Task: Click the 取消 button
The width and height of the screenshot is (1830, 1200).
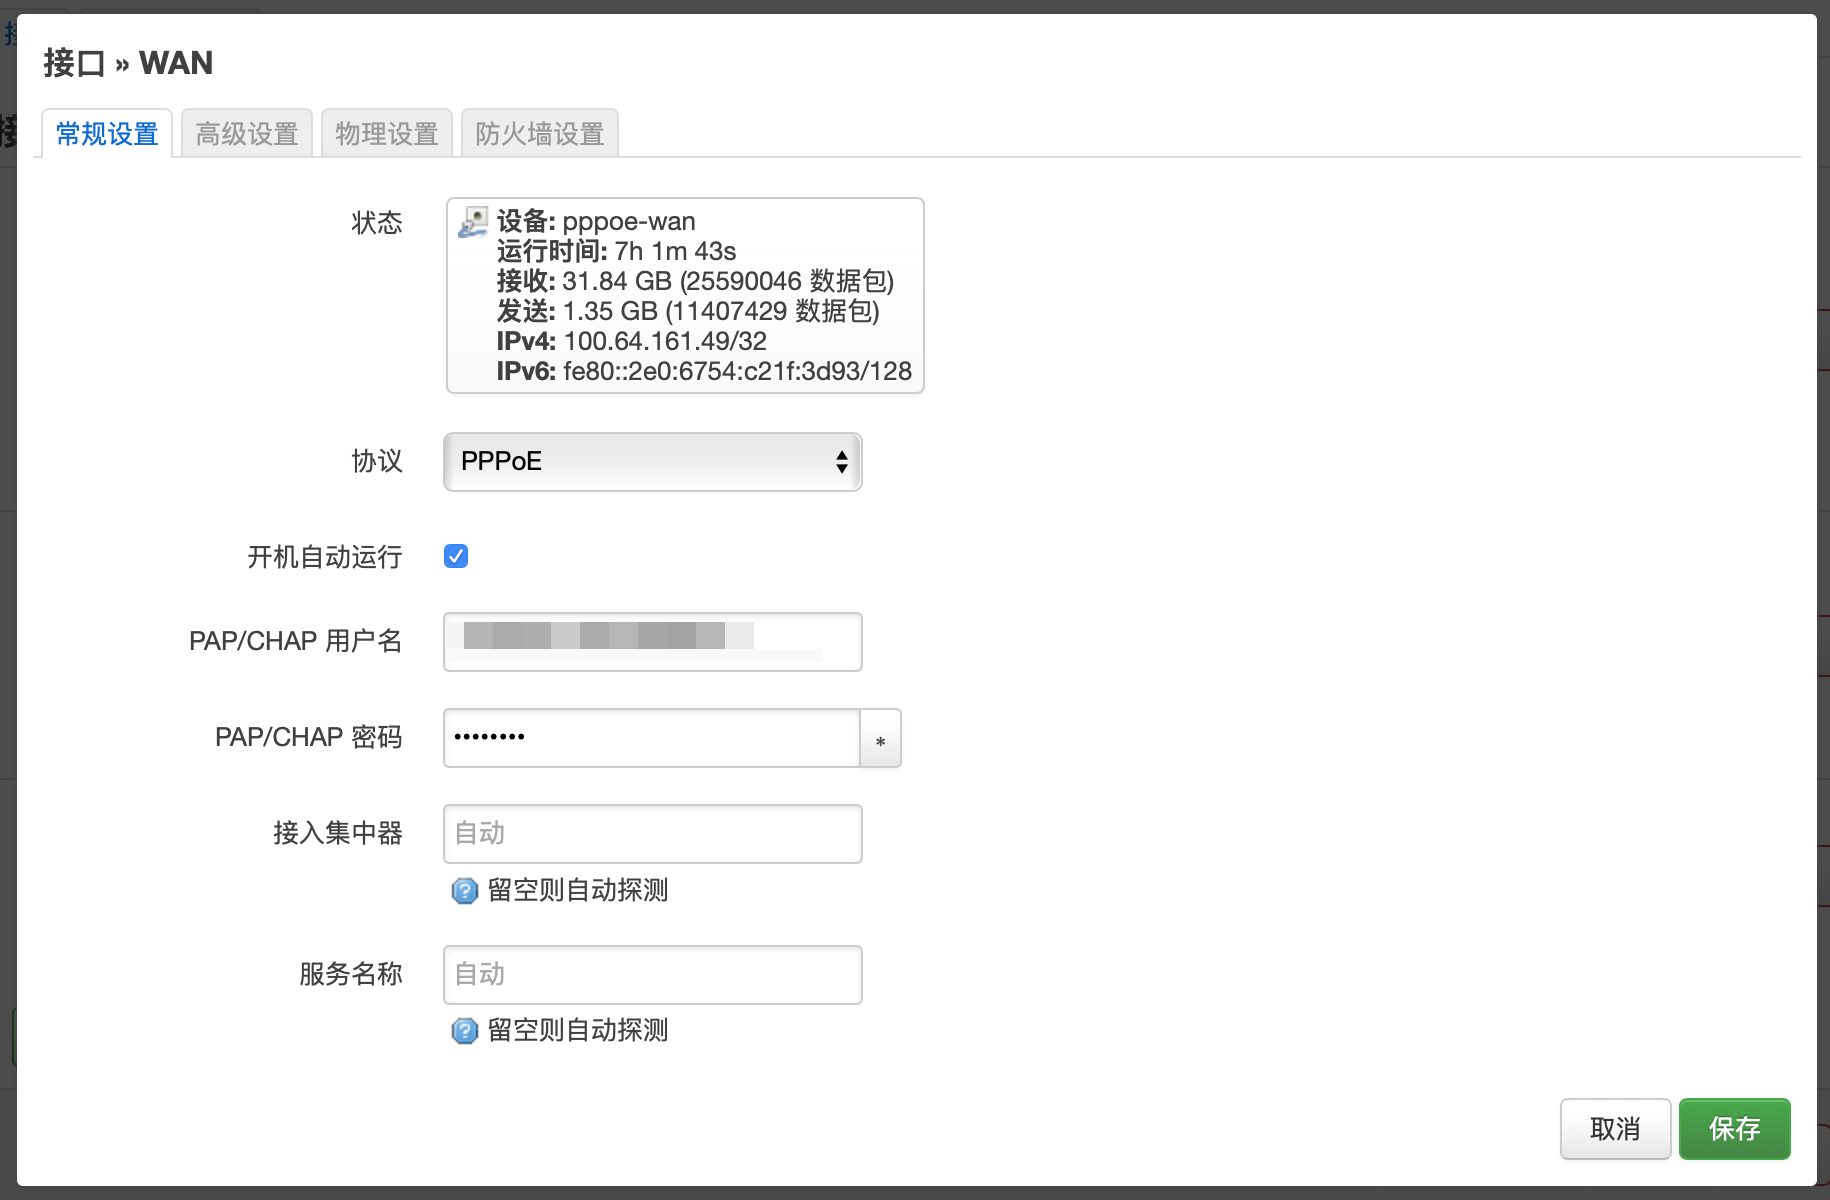Action: pos(1615,1129)
